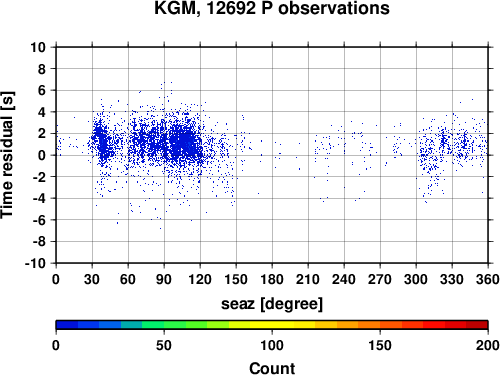Click the plot title KGM P observations
The width and height of the screenshot is (500, 375).
[272, 8]
